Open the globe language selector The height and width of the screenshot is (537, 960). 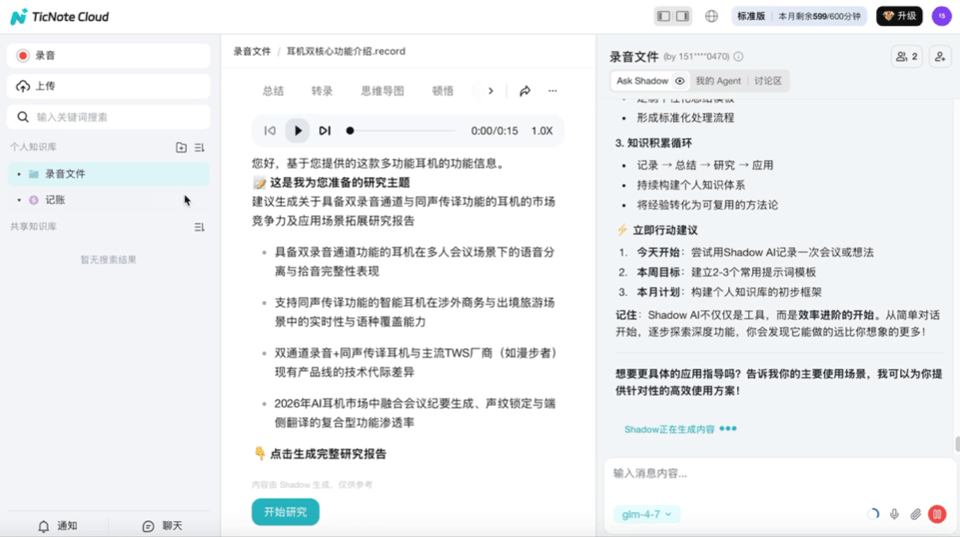711,17
